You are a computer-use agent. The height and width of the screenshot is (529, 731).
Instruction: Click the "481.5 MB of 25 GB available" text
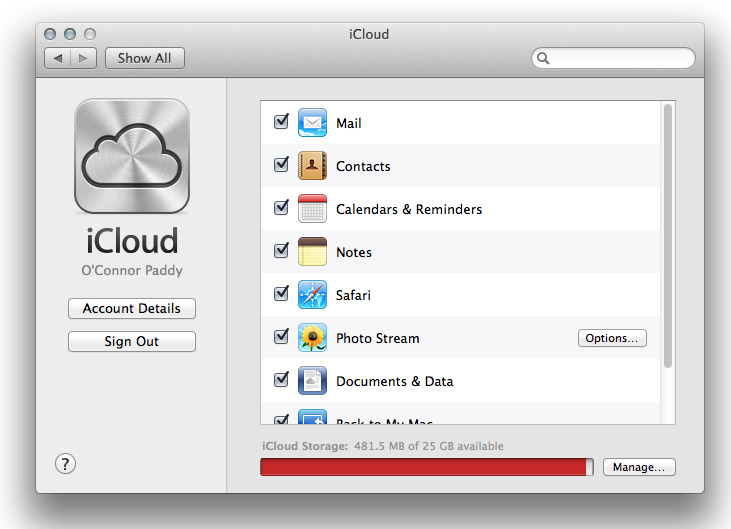coord(429,446)
